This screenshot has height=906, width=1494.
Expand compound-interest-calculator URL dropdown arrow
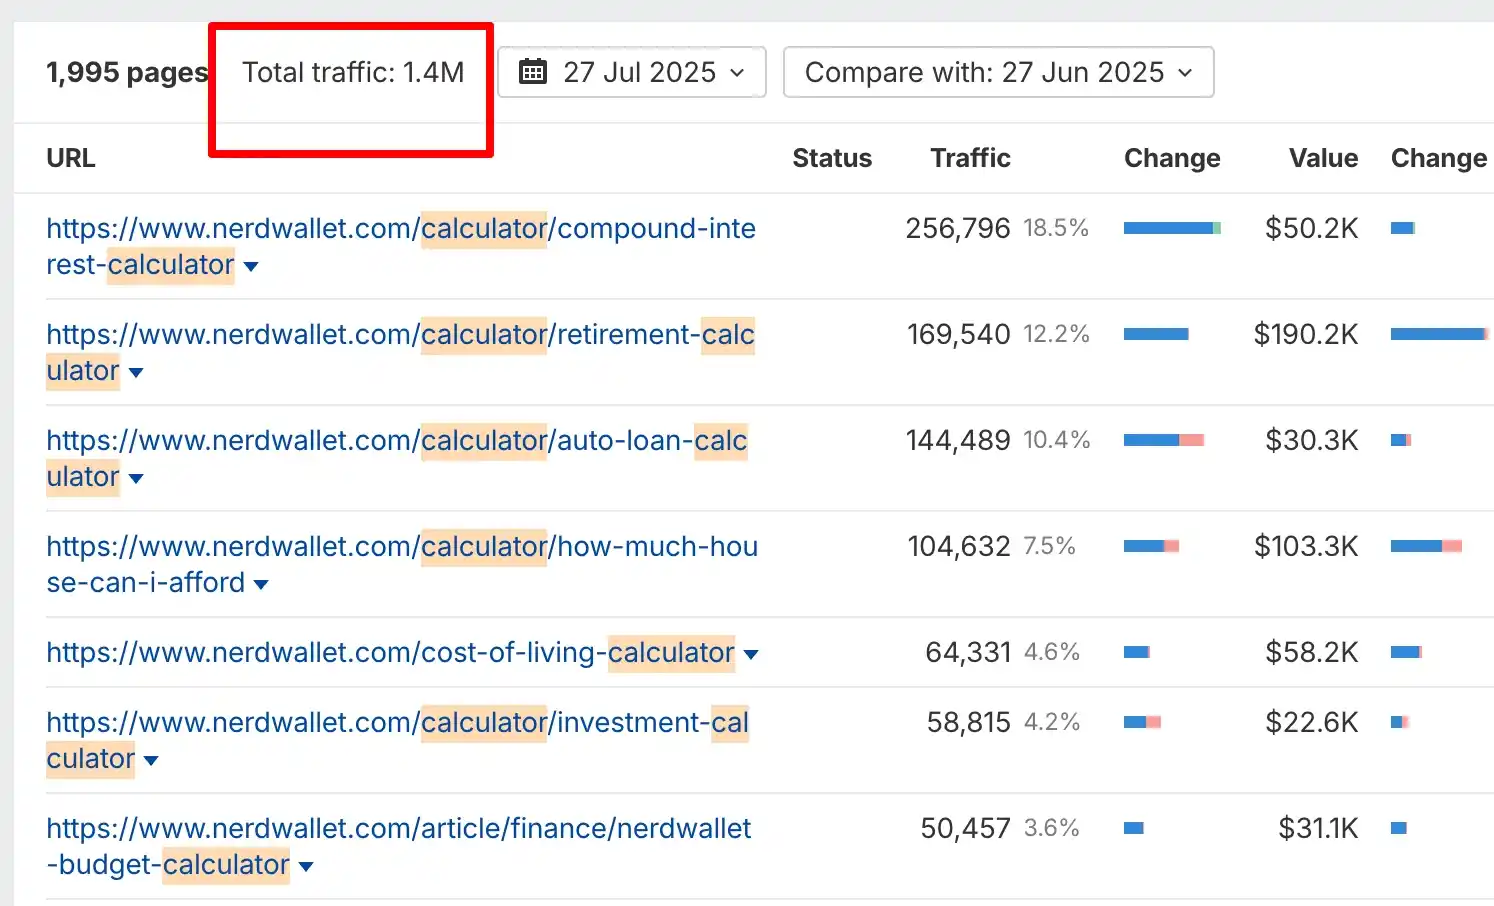[x=251, y=266]
